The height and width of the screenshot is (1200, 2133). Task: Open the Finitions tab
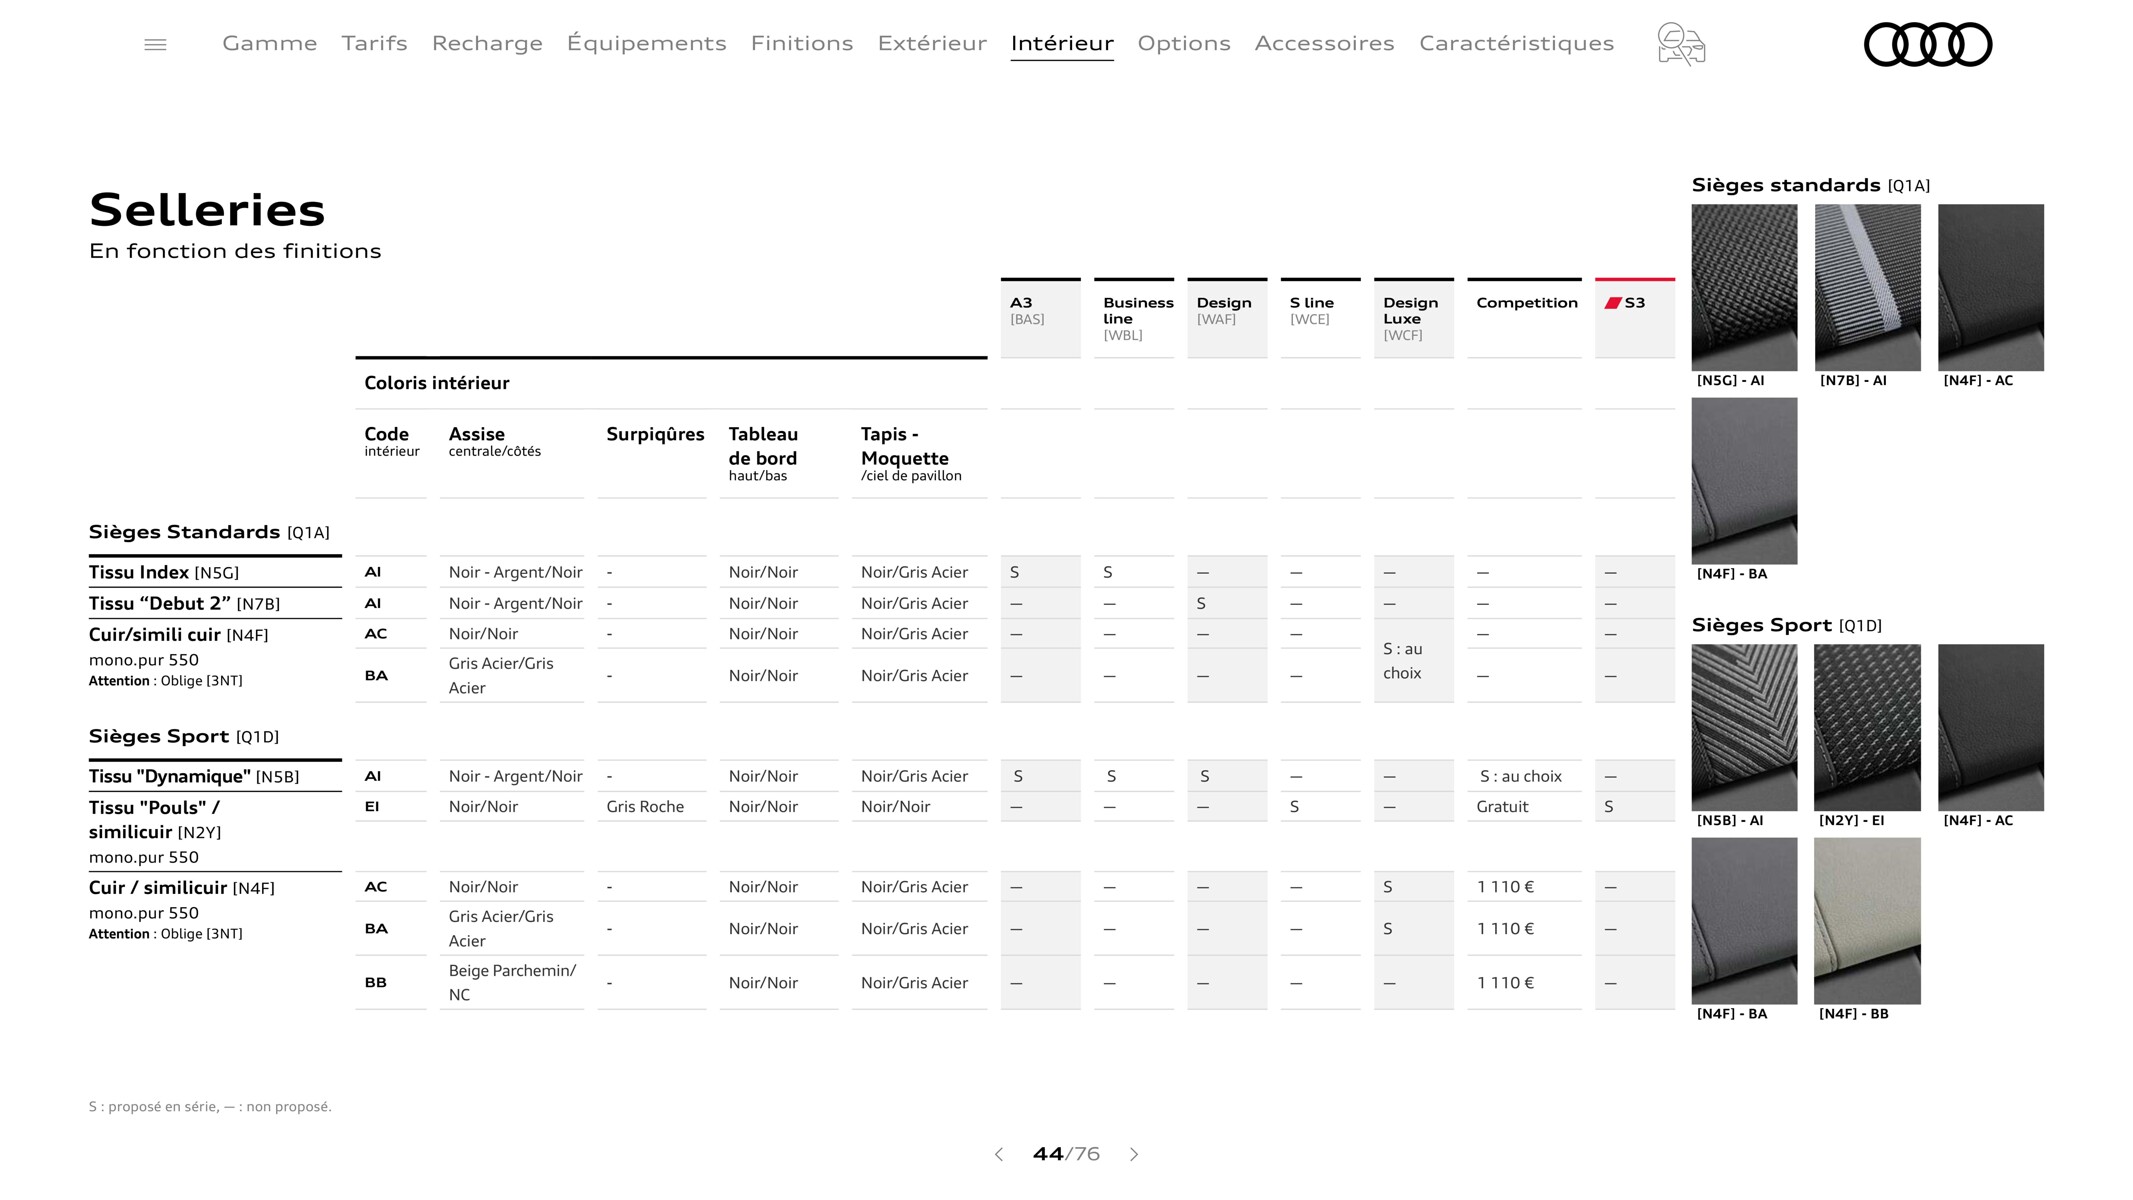click(x=802, y=43)
